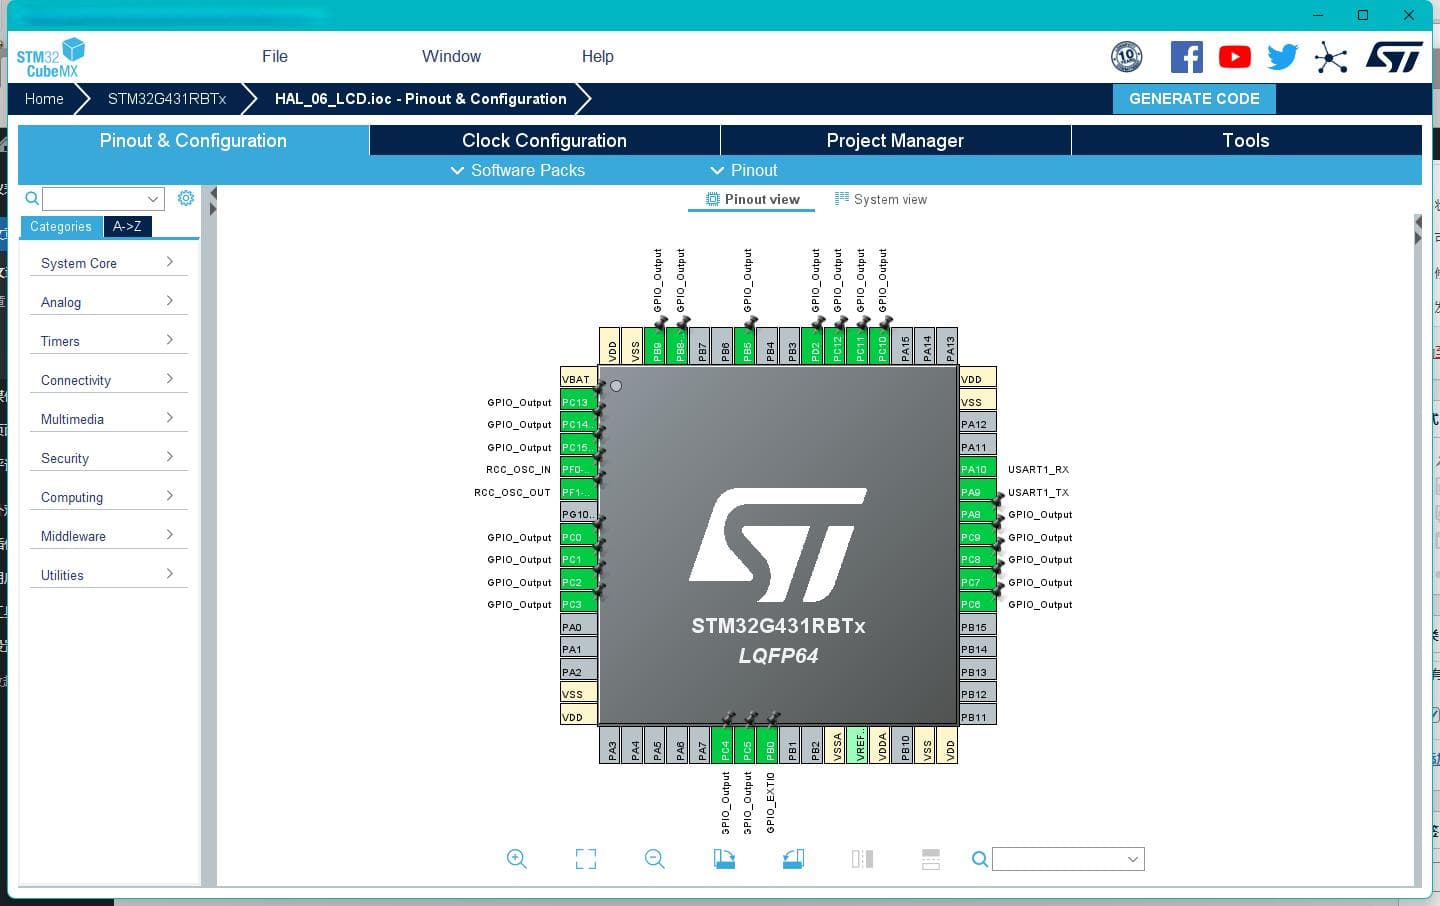Select the Pinout & Configuration tab

(x=193, y=140)
